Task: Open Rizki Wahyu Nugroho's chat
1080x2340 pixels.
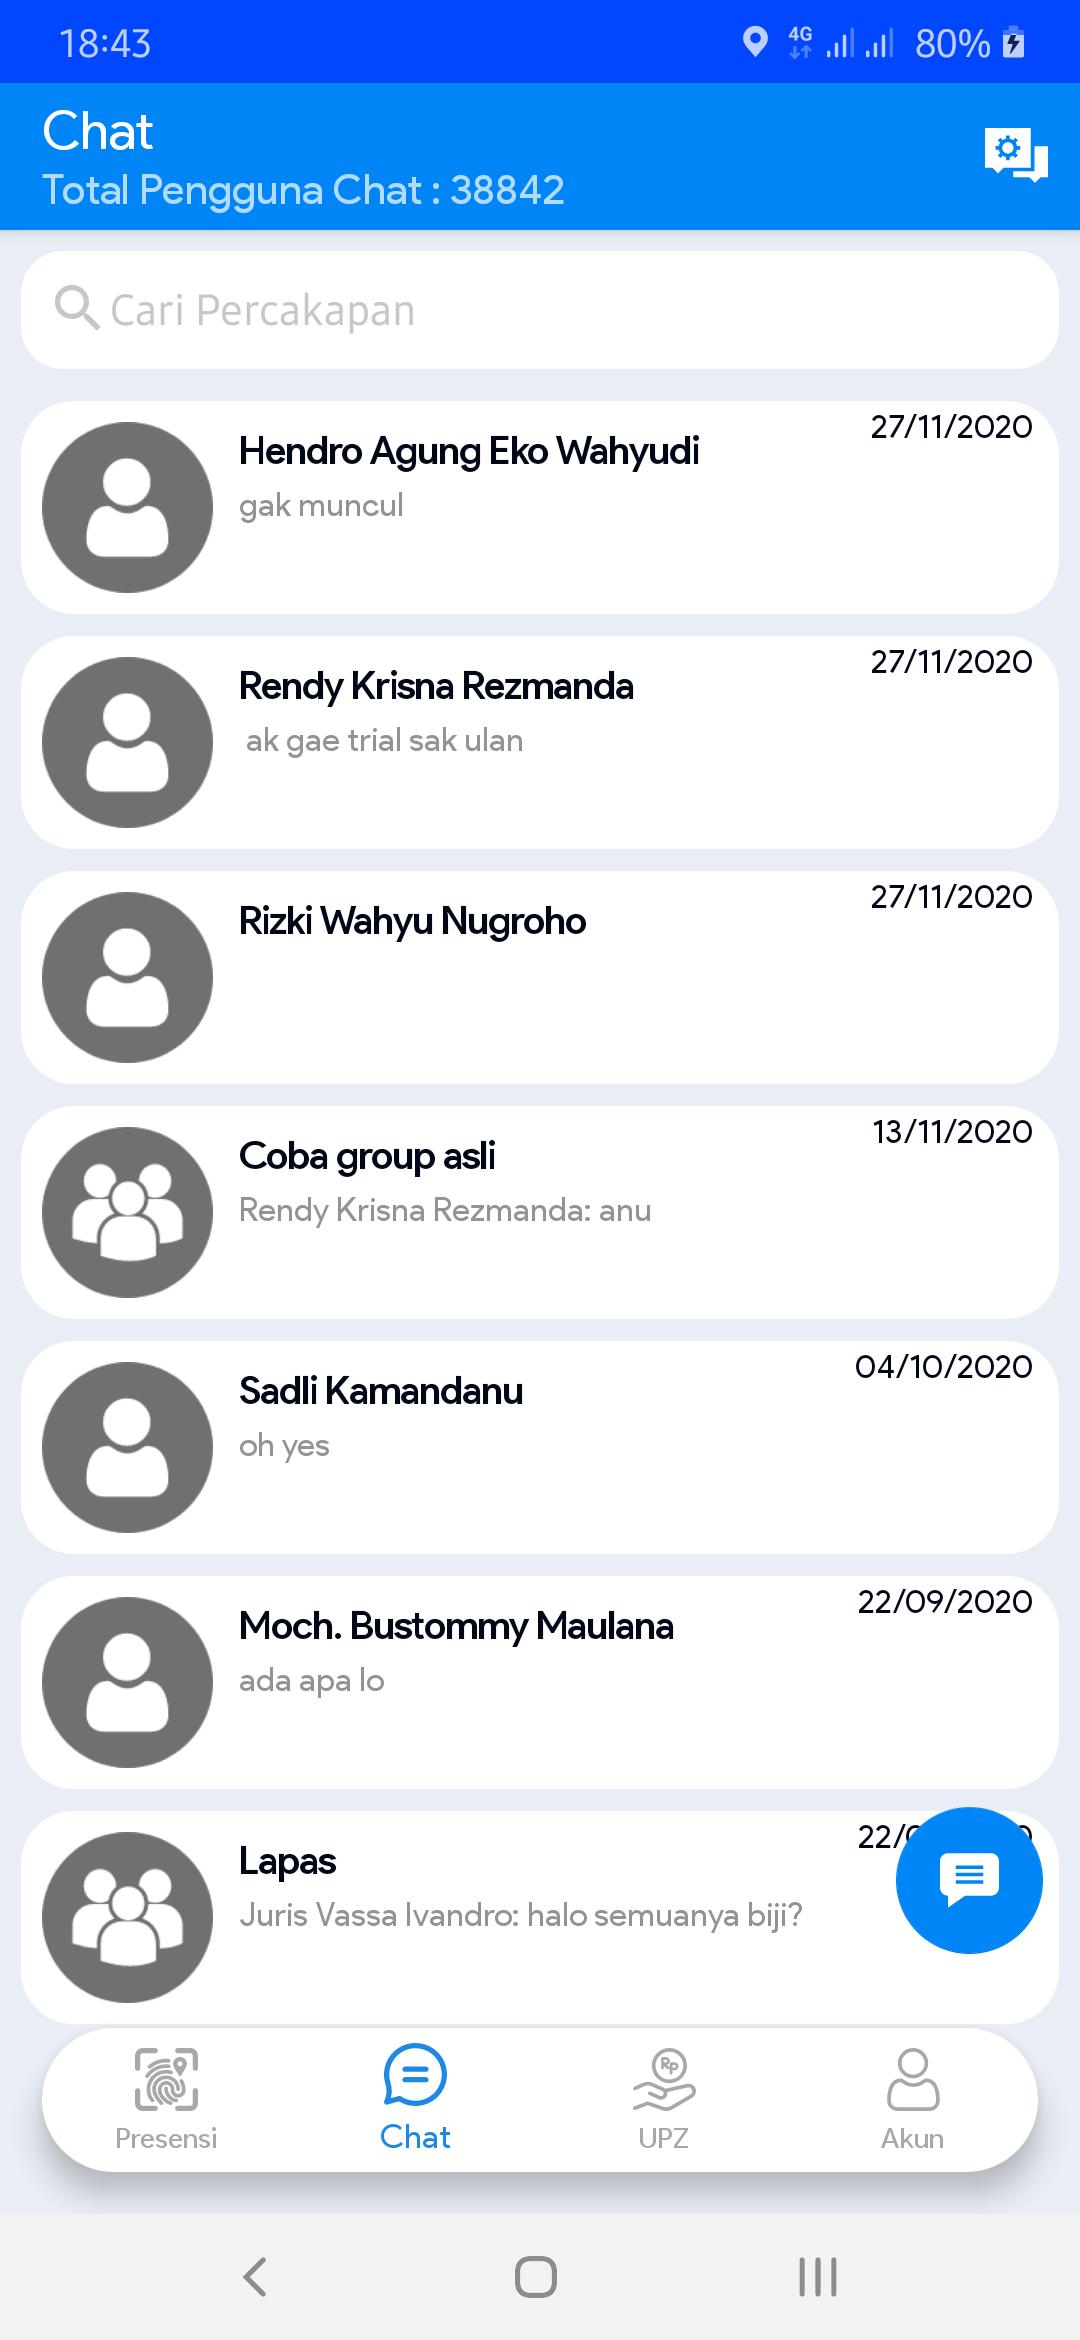Action: pyautogui.click(x=600, y=977)
